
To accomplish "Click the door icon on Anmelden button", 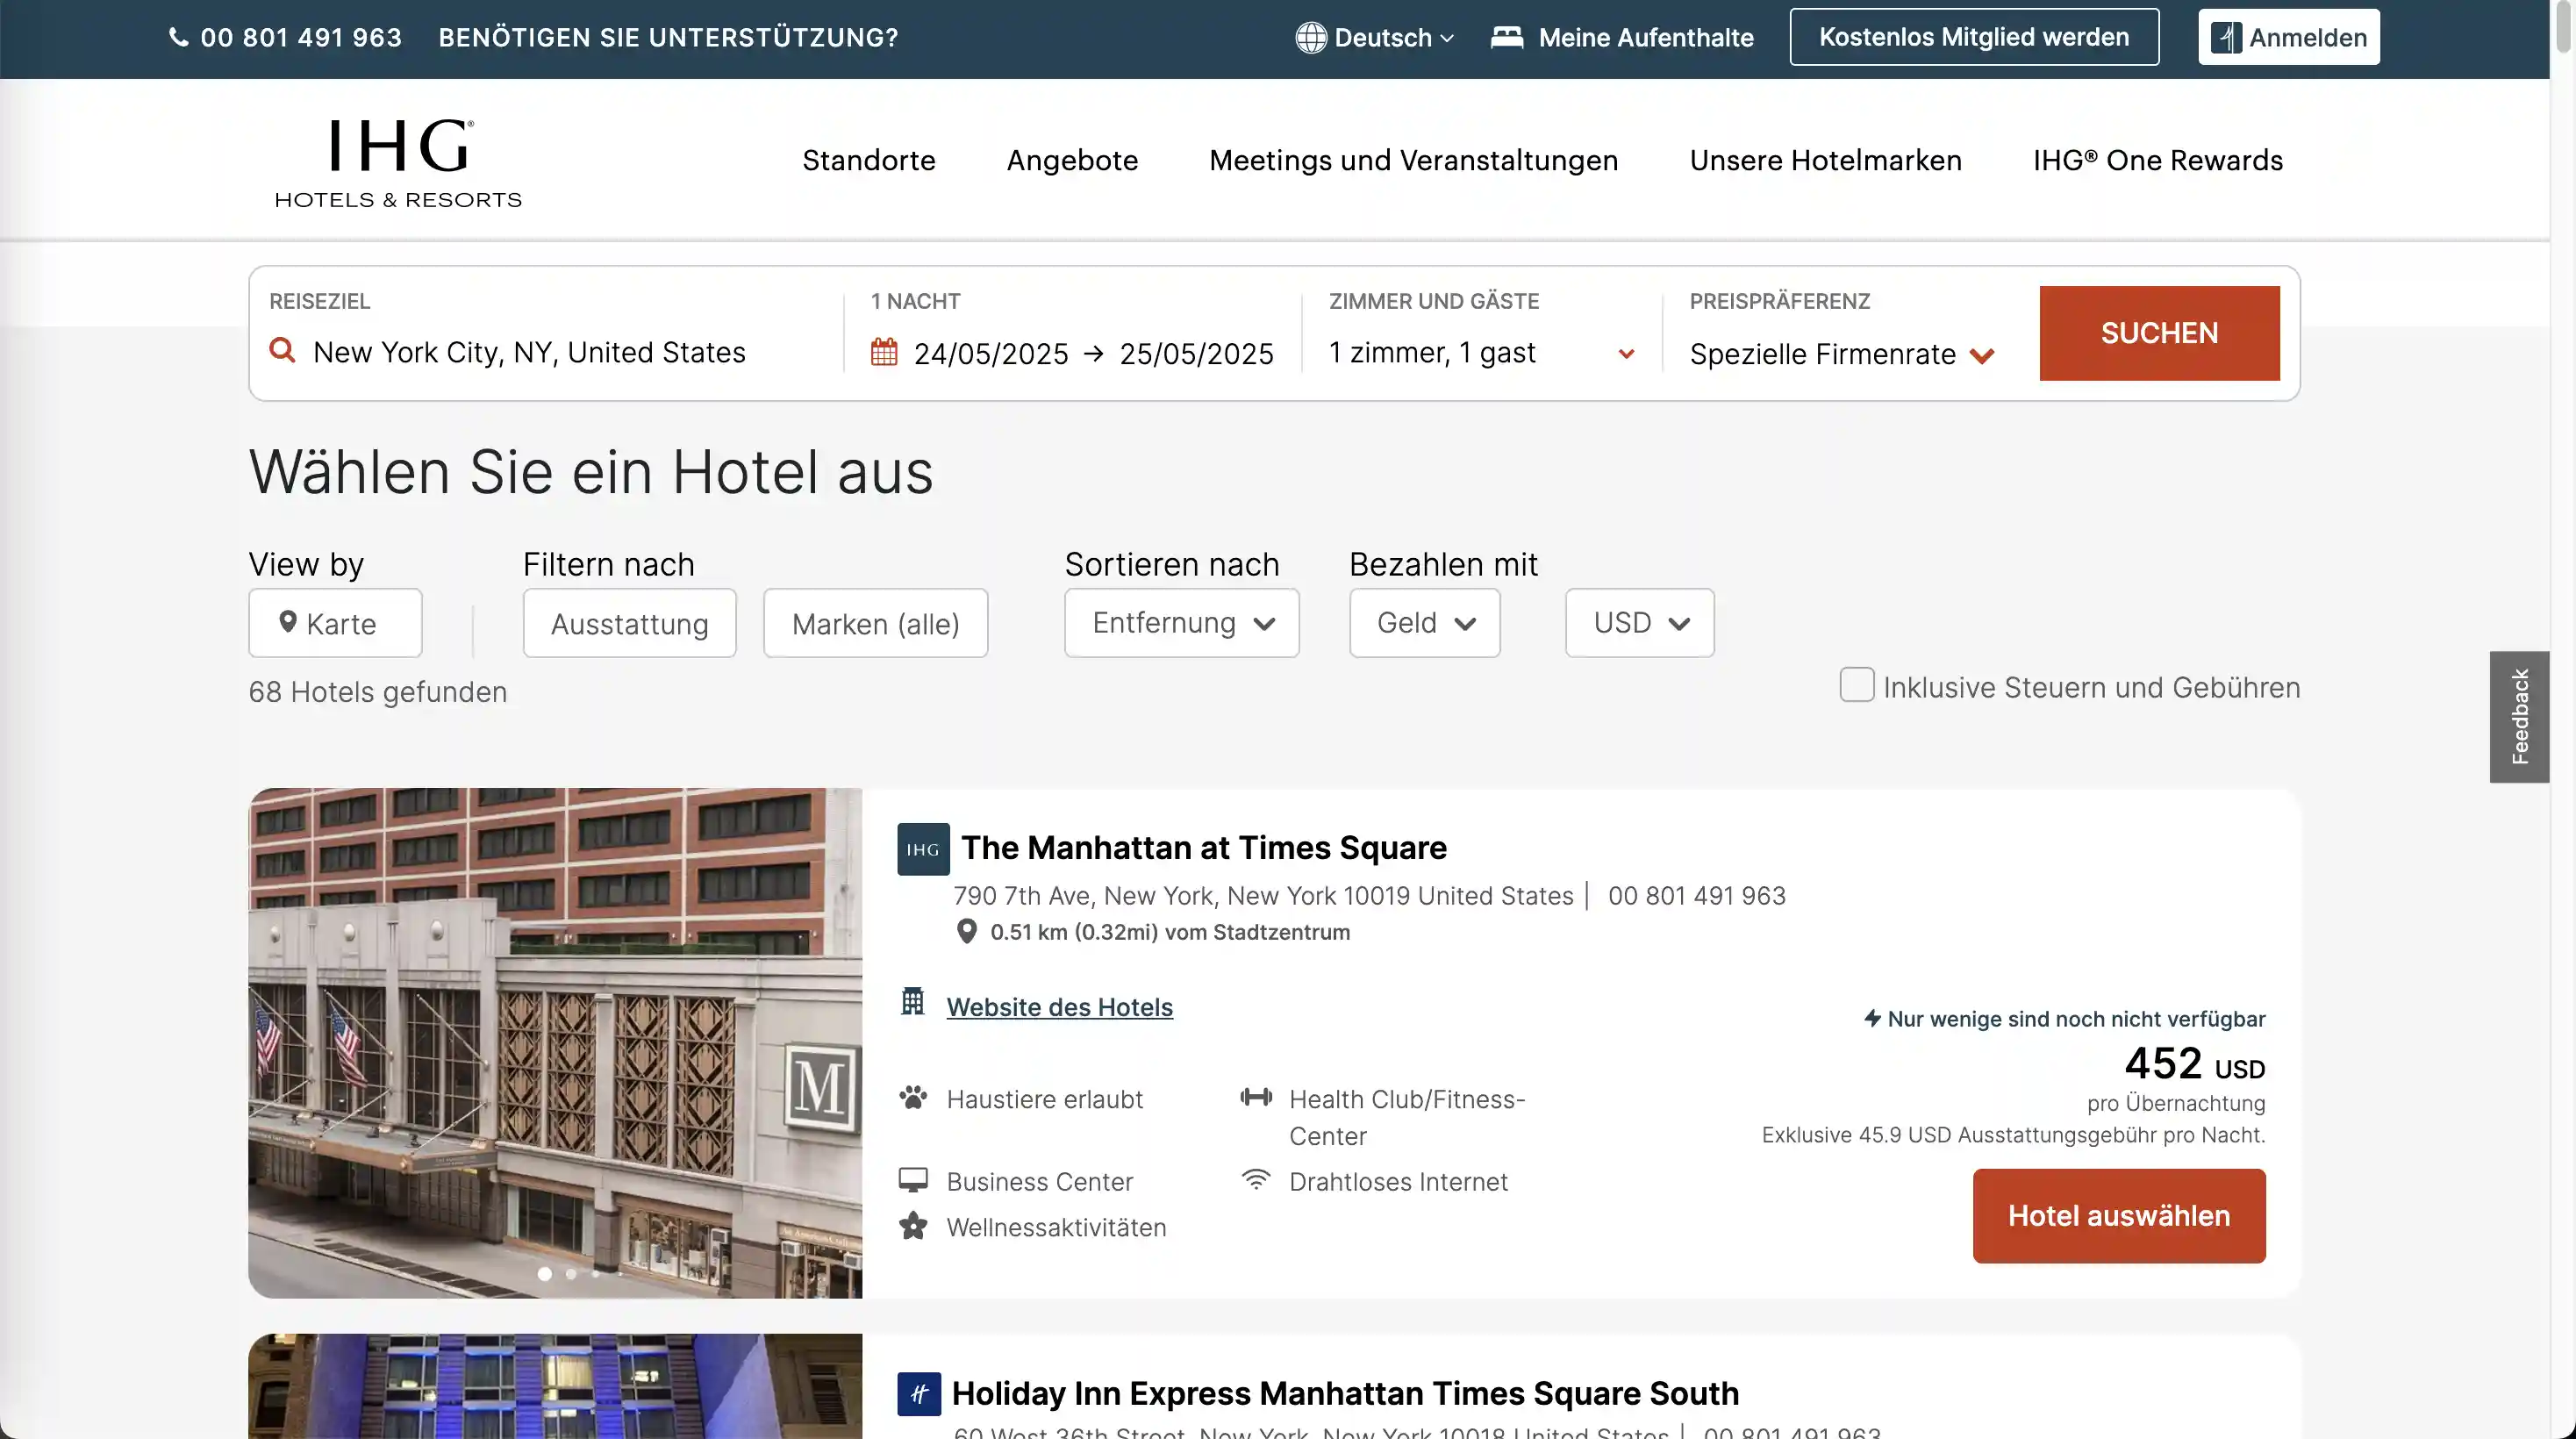I will [2226, 37].
